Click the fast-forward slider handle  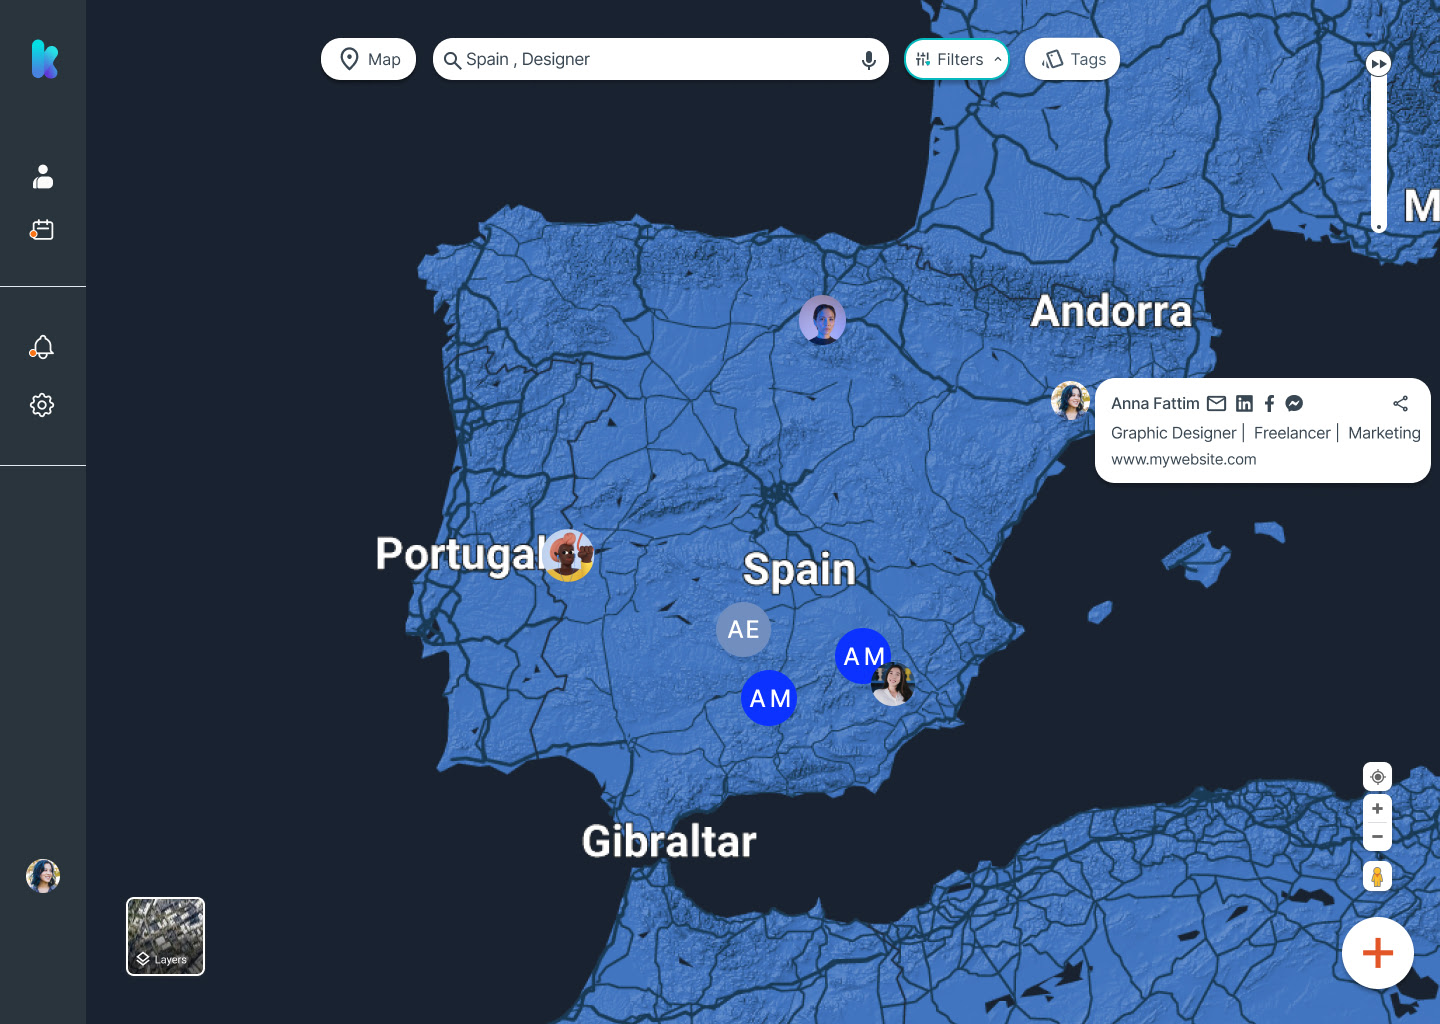pyautogui.click(x=1379, y=64)
